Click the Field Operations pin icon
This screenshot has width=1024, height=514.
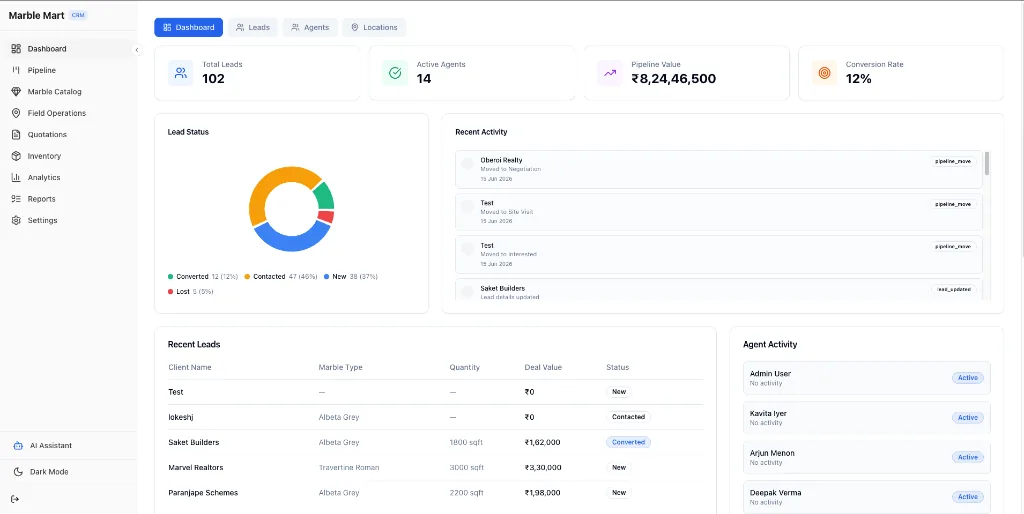coord(16,113)
